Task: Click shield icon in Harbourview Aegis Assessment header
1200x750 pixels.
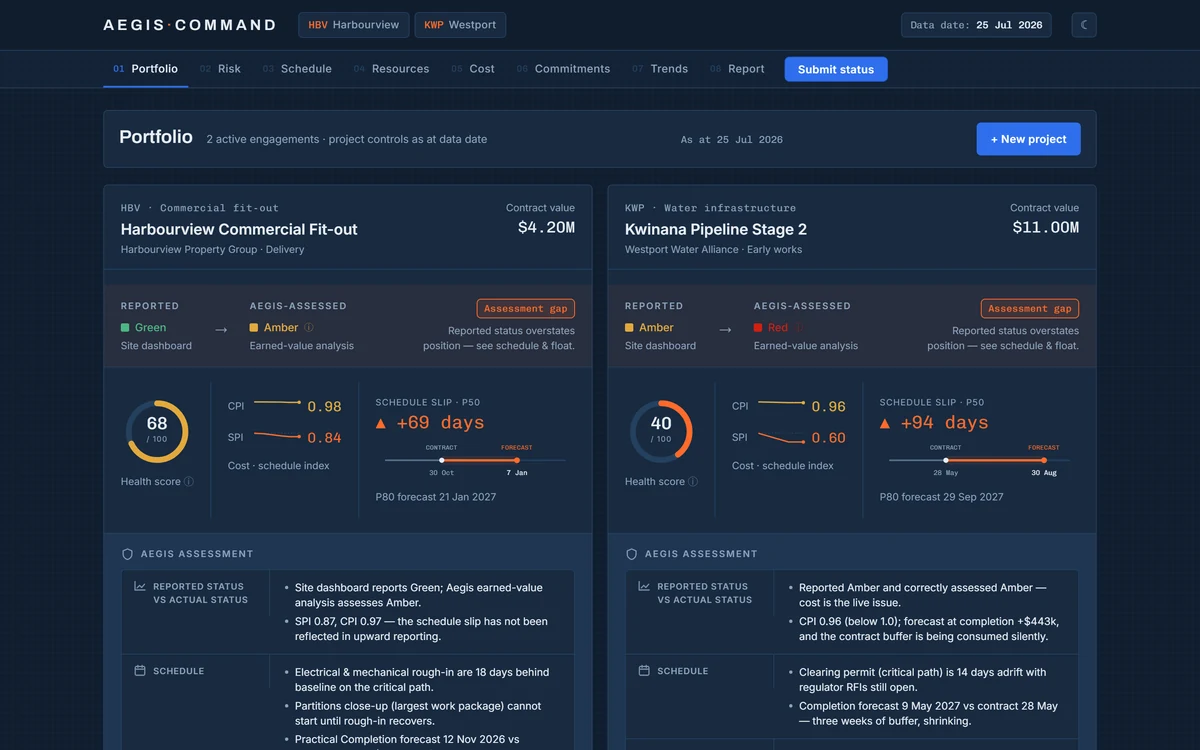Action: pyautogui.click(x=127, y=553)
